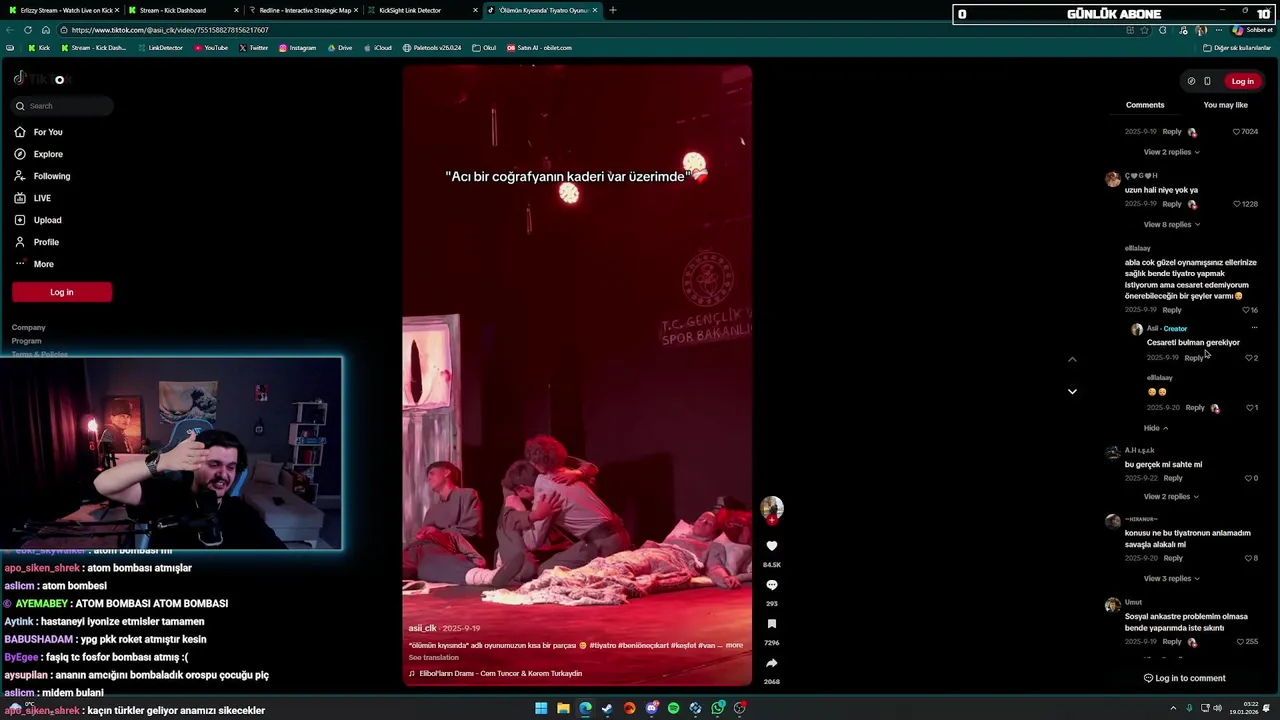Open Spotify from the taskbar
The height and width of the screenshot is (720, 1280).
coord(674,708)
